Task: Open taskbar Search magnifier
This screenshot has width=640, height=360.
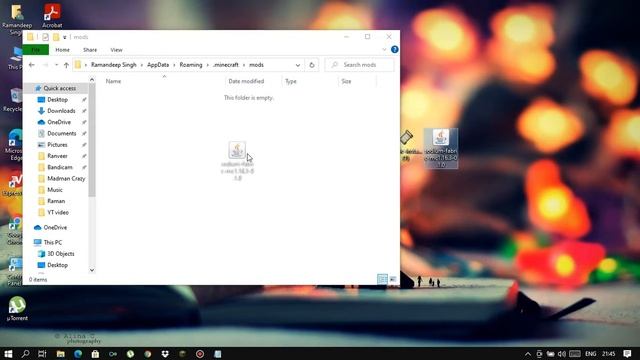Action: pyautogui.click(x=25, y=354)
